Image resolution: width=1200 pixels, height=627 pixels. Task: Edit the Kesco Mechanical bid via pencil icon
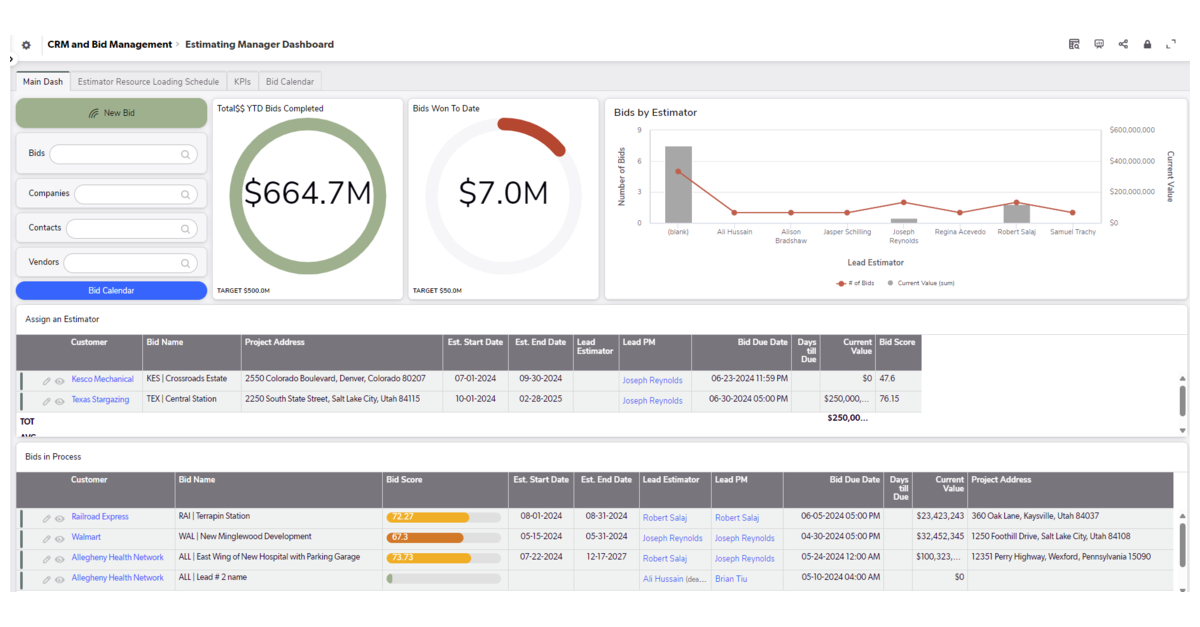tap(45, 380)
